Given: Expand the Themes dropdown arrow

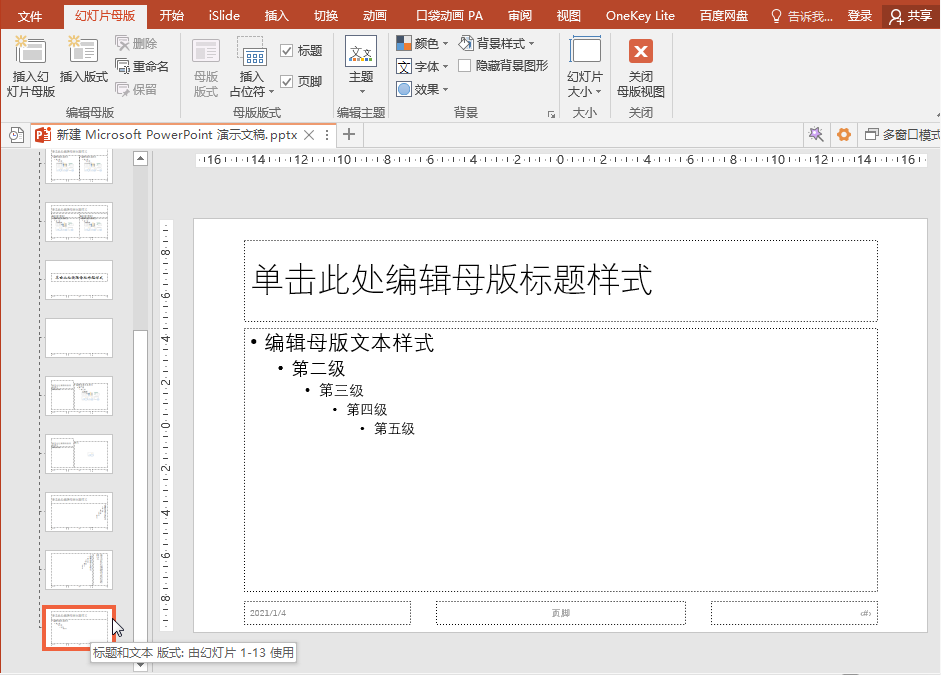Looking at the screenshot, I should click(362, 92).
